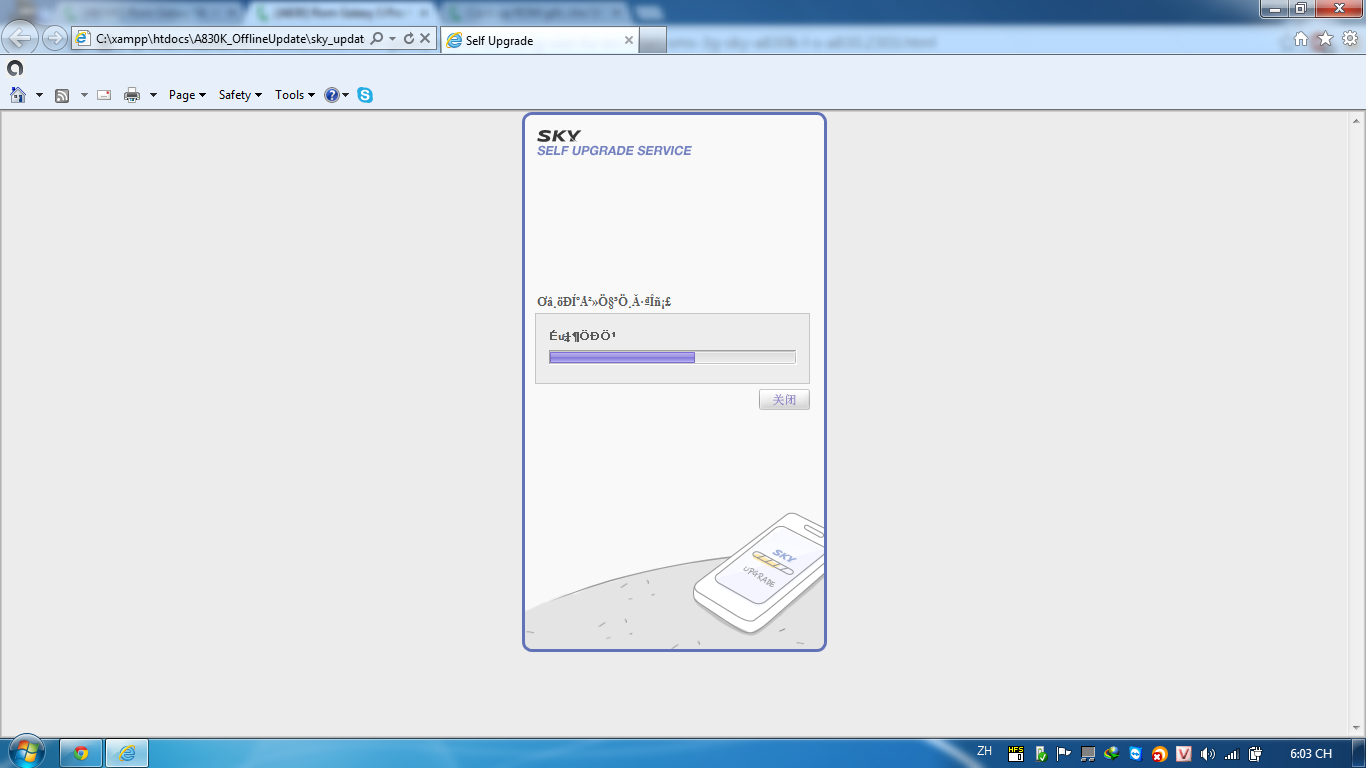Stop loading with the address bar X
This screenshot has height=768, width=1366.
point(424,38)
